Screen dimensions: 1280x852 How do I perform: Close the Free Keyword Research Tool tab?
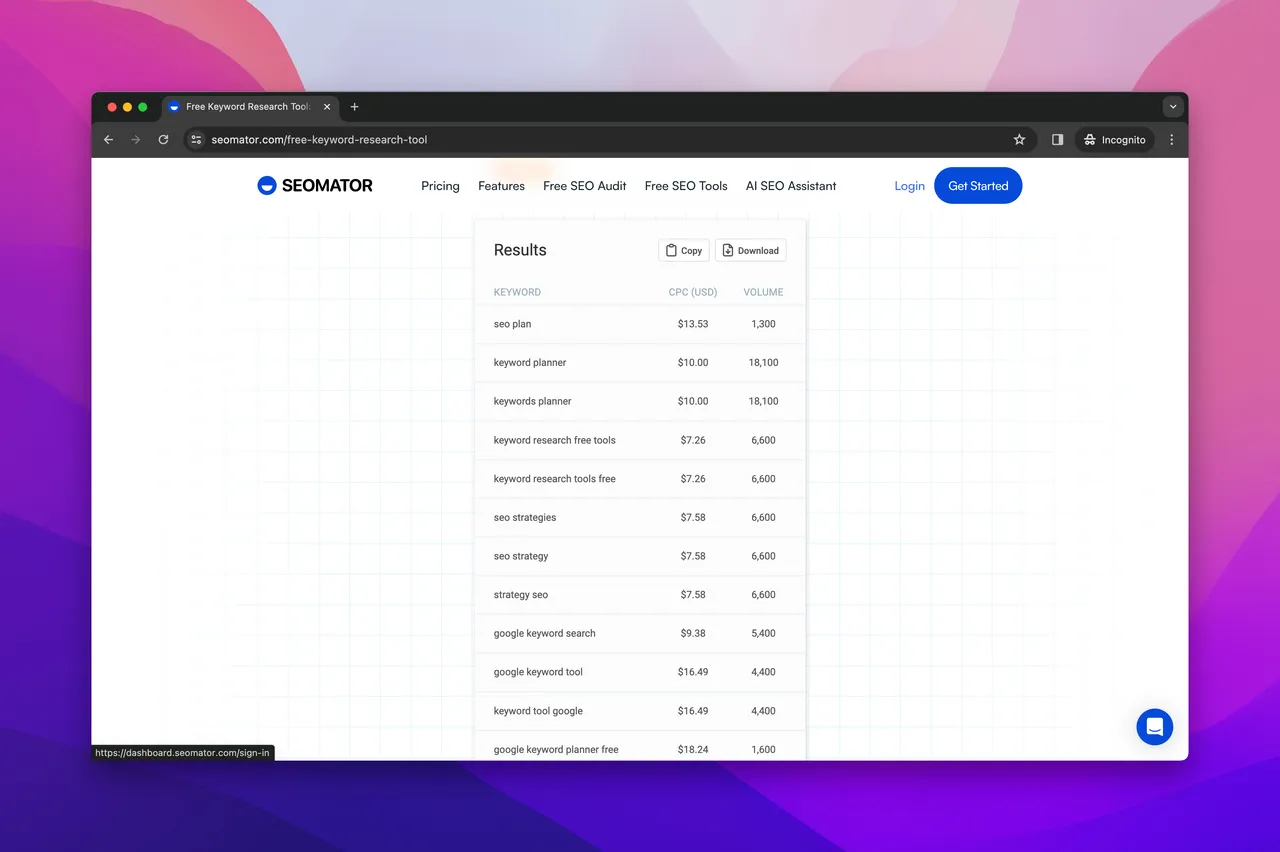327,107
